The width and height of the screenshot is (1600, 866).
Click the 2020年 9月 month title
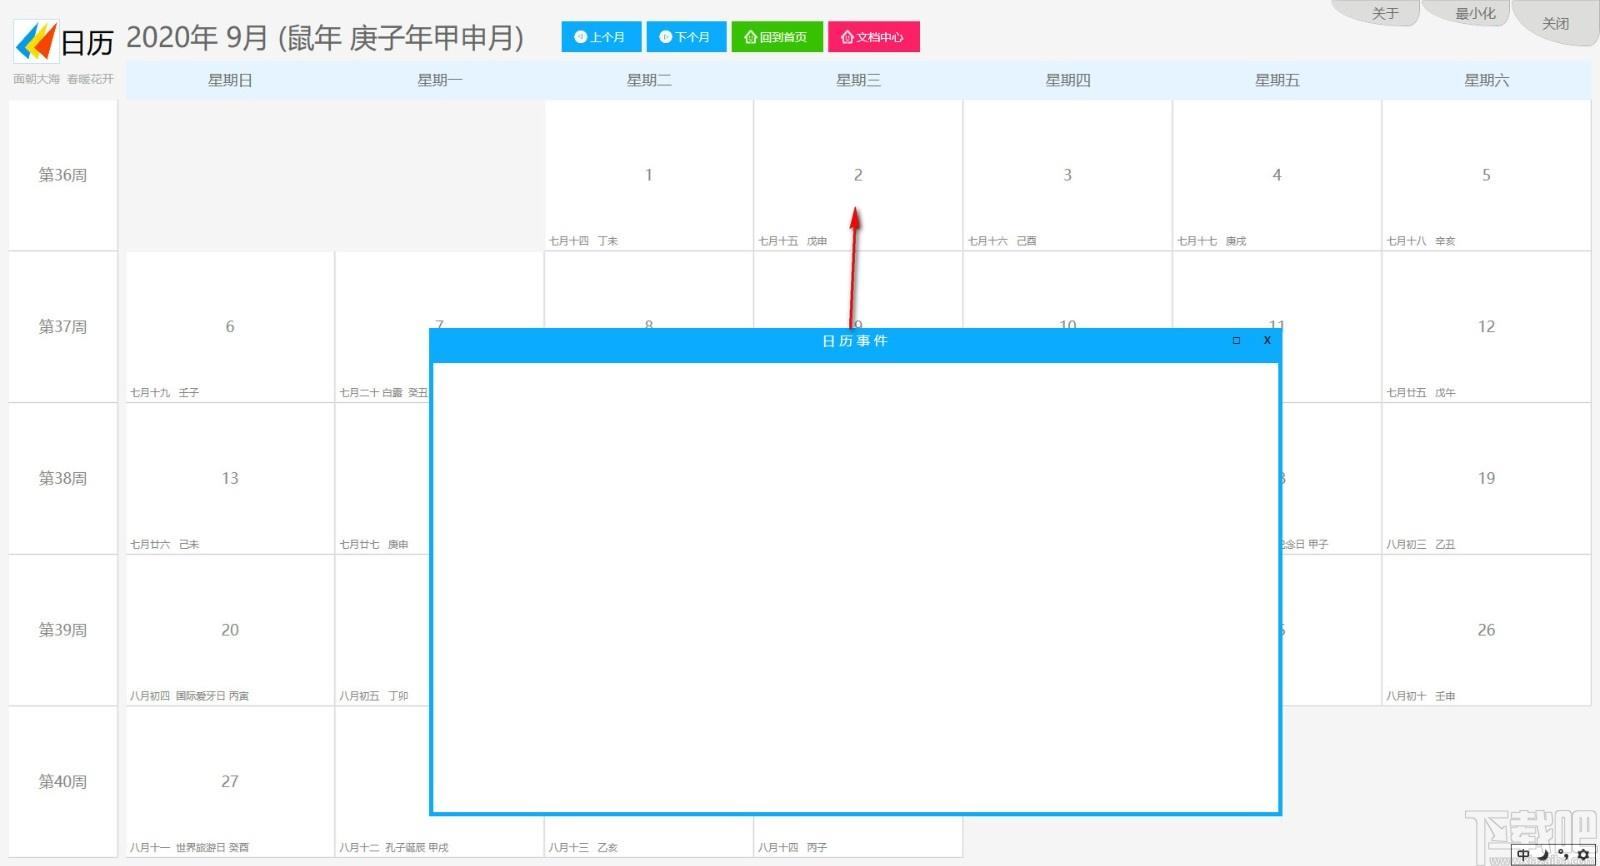(325, 38)
